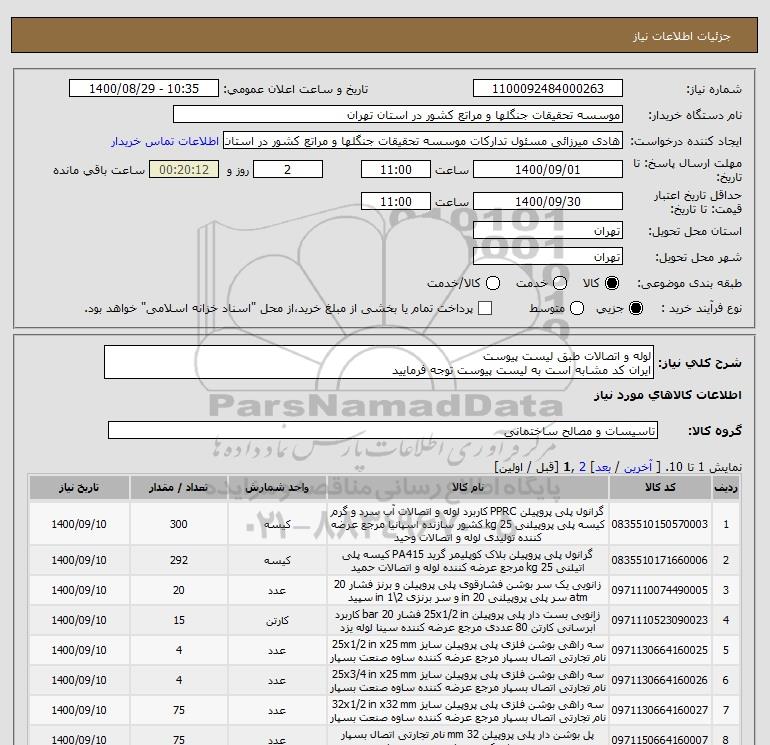This screenshot has width=770, height=745.
Task: Click the جزئیات اطلاعات نیاز header
Action: point(682,36)
